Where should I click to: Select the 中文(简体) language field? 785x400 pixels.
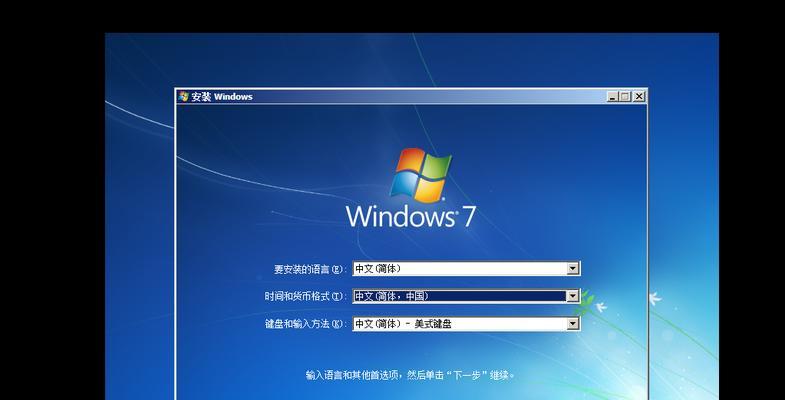coord(466,269)
